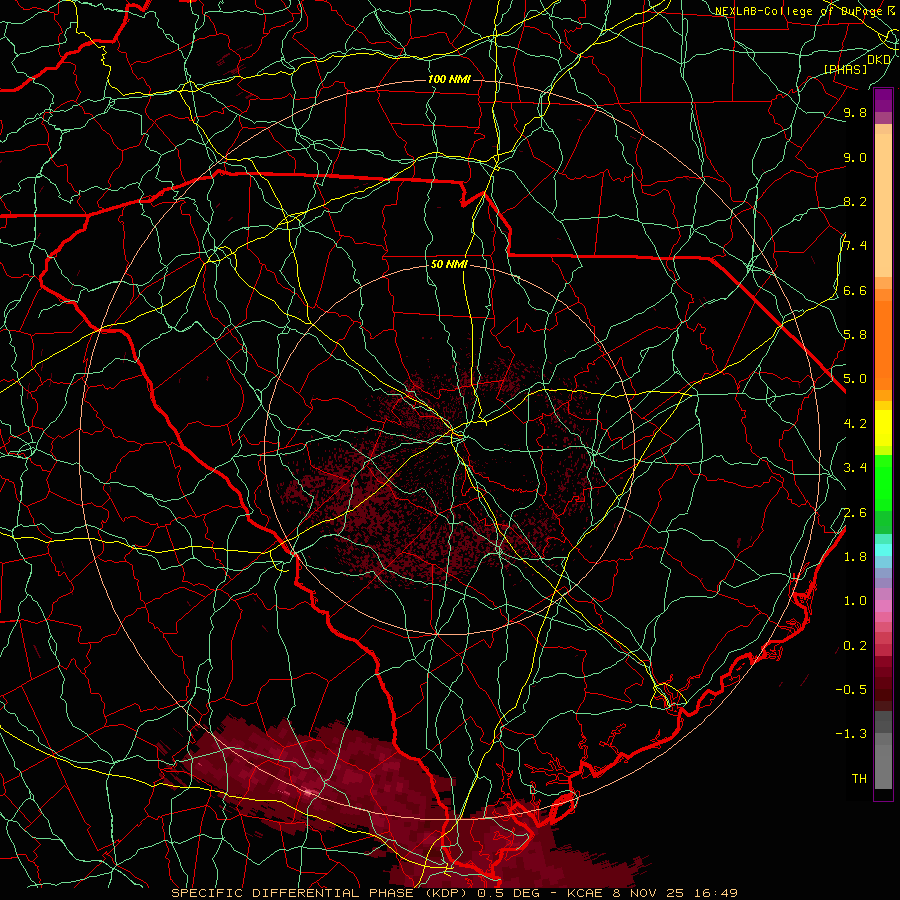Click the 1.0 legend value
The height and width of the screenshot is (900, 900).
point(855,600)
